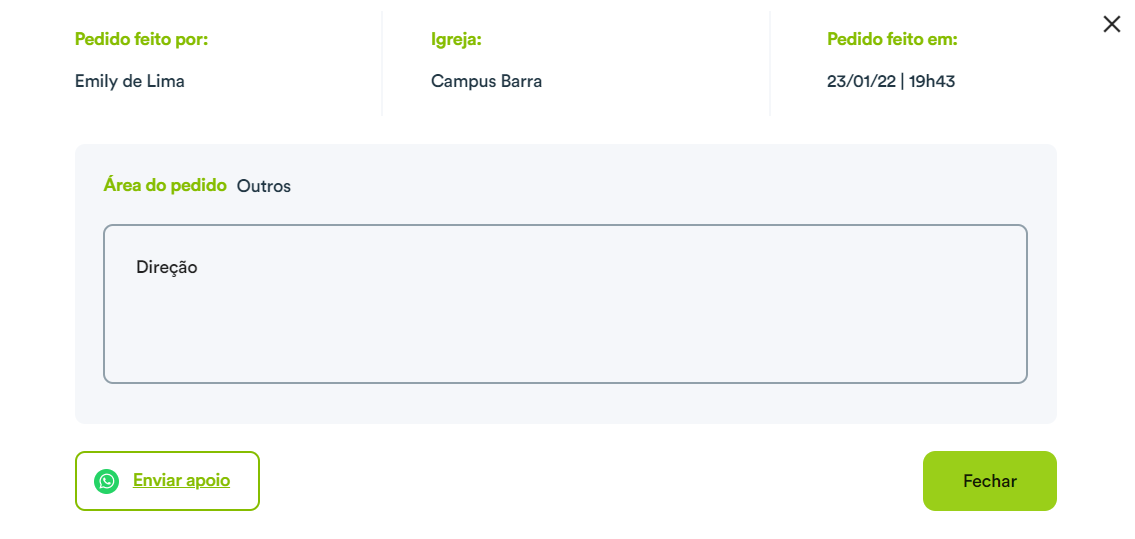Viewport: 1135px width, 539px height.
Task: Click blank padding right of Enviar apoio text
Action: (x=244, y=481)
